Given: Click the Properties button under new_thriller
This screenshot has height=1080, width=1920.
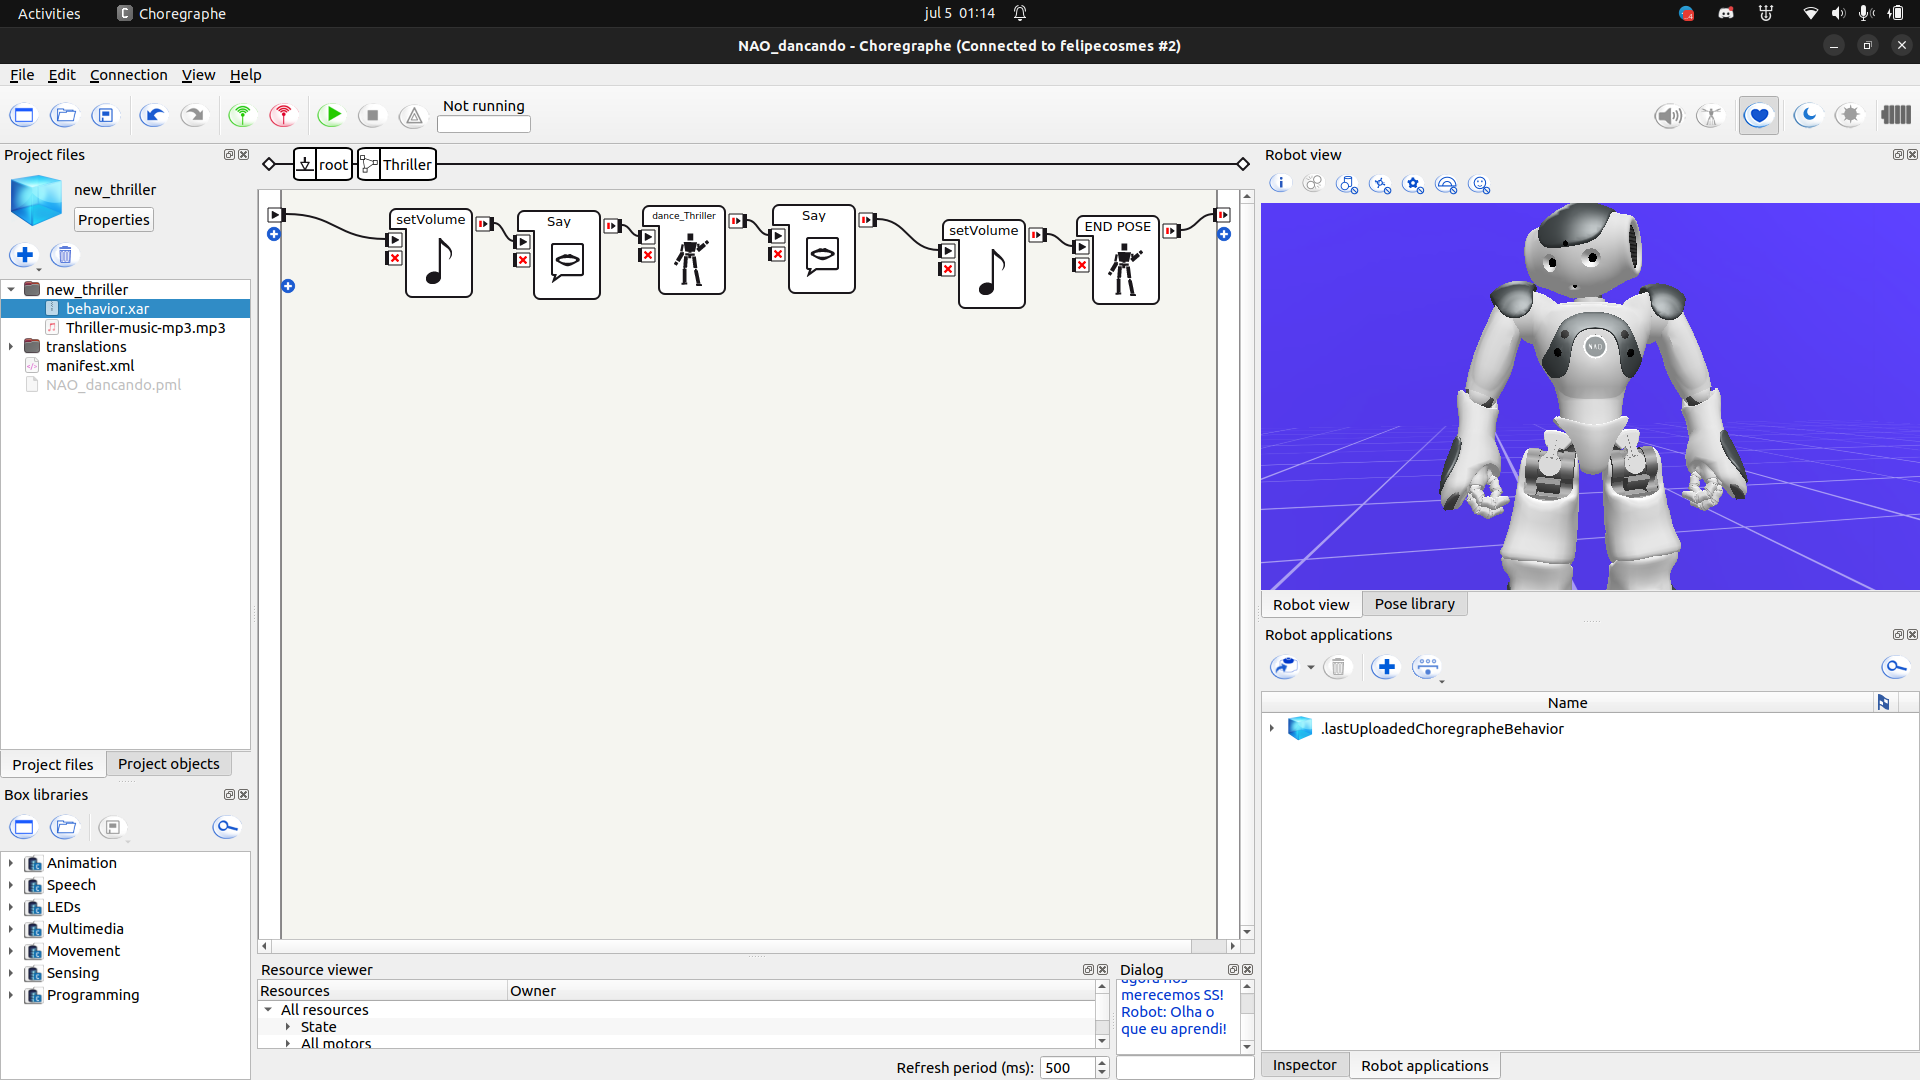Looking at the screenshot, I should tap(113, 219).
